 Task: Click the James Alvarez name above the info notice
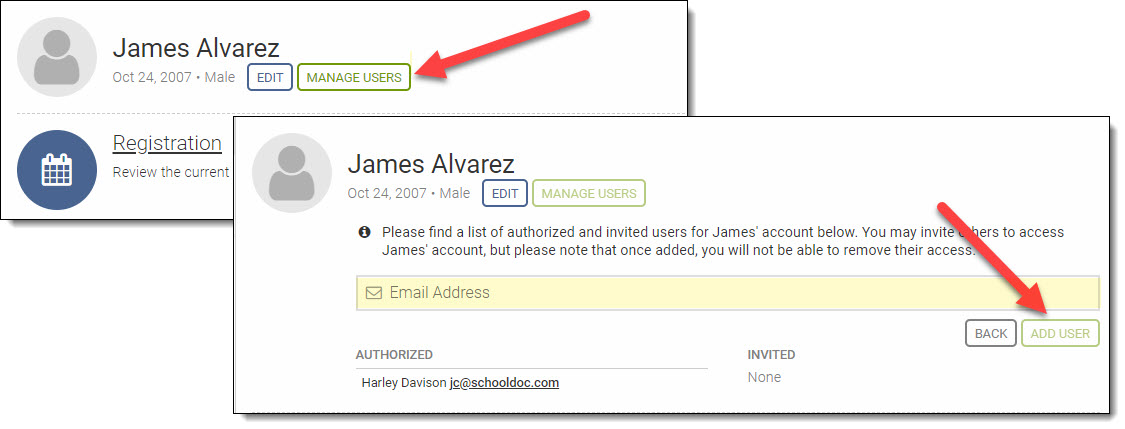coord(430,164)
